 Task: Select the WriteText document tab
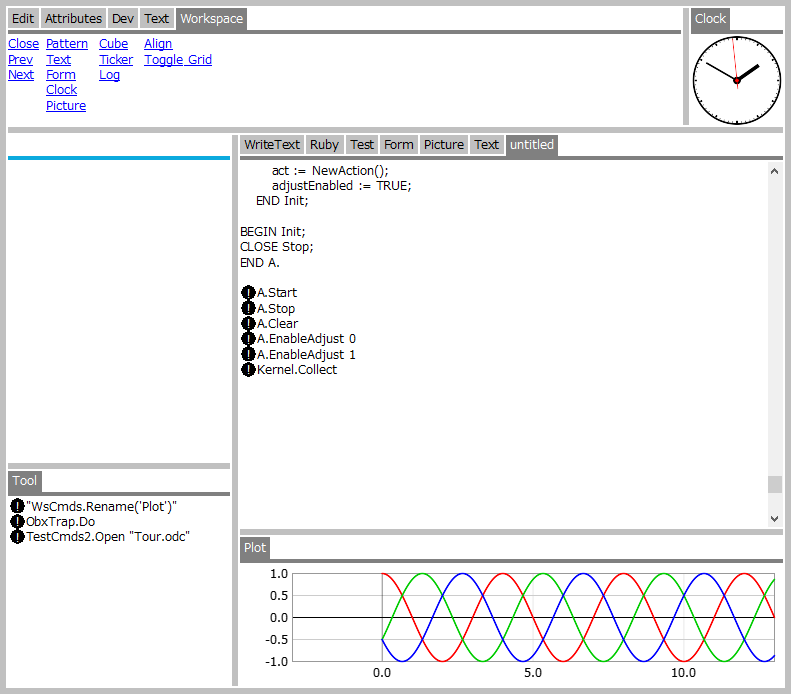pos(272,145)
